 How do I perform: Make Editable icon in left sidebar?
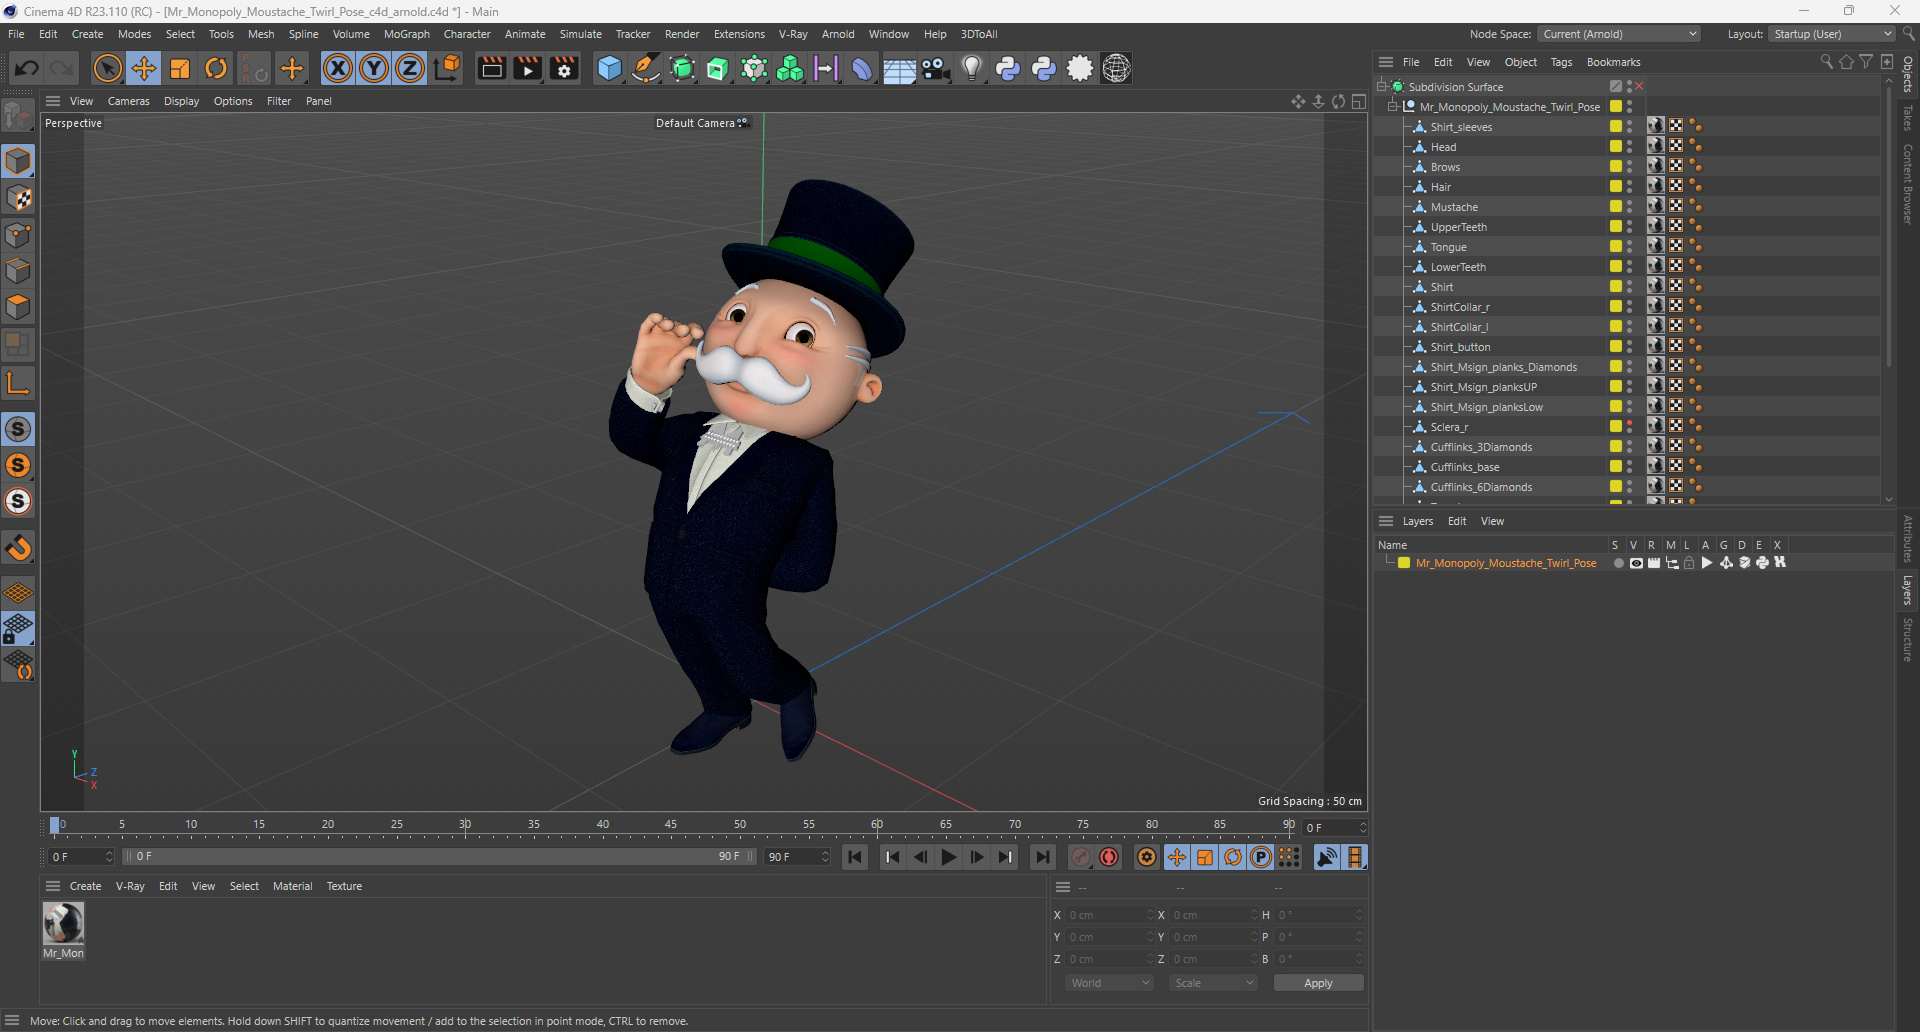[18, 116]
